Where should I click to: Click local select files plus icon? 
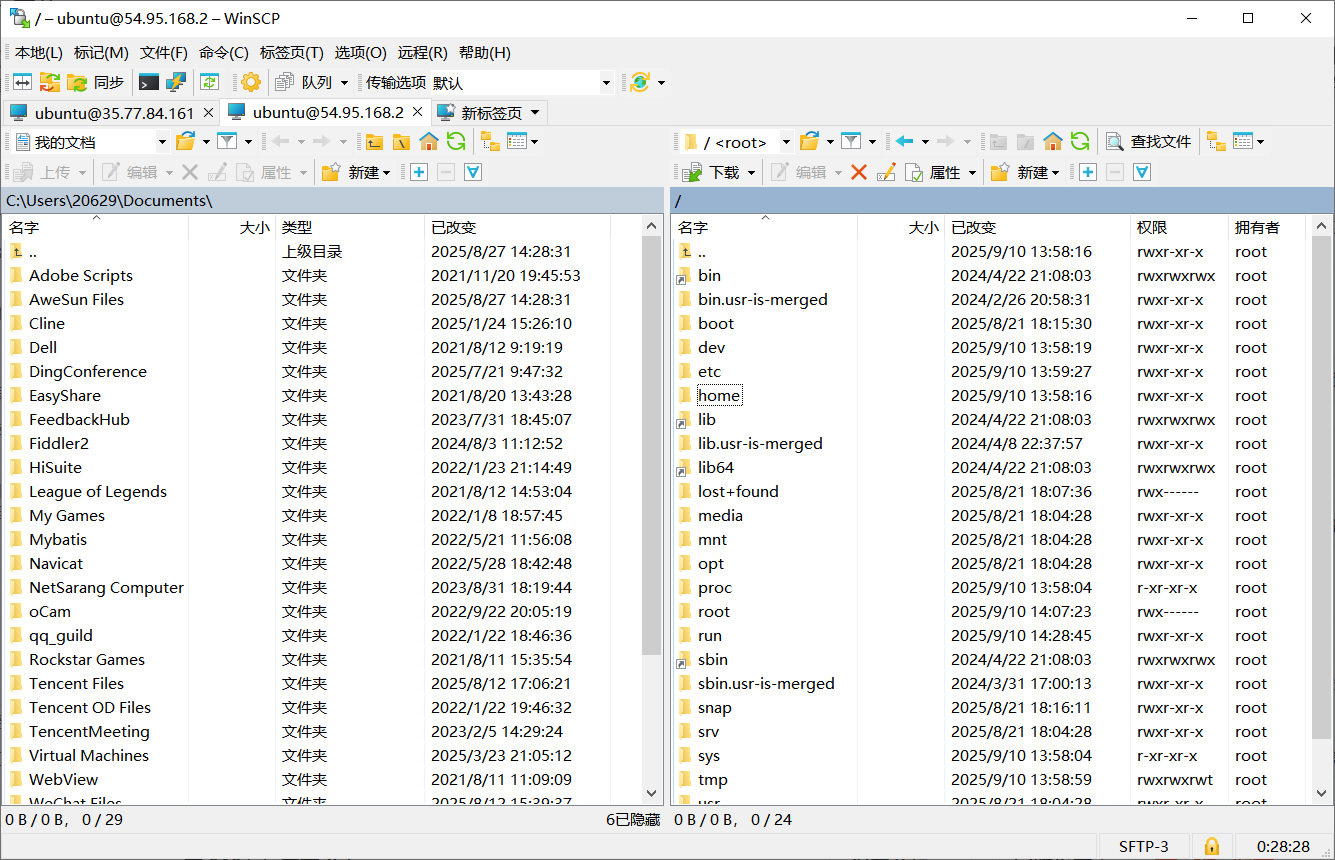click(x=419, y=172)
